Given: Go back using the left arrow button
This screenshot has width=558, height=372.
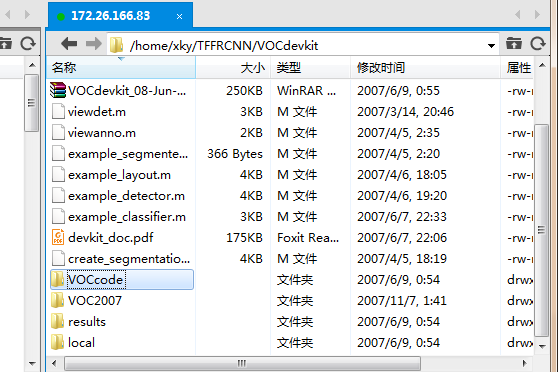Looking at the screenshot, I should (69, 44).
